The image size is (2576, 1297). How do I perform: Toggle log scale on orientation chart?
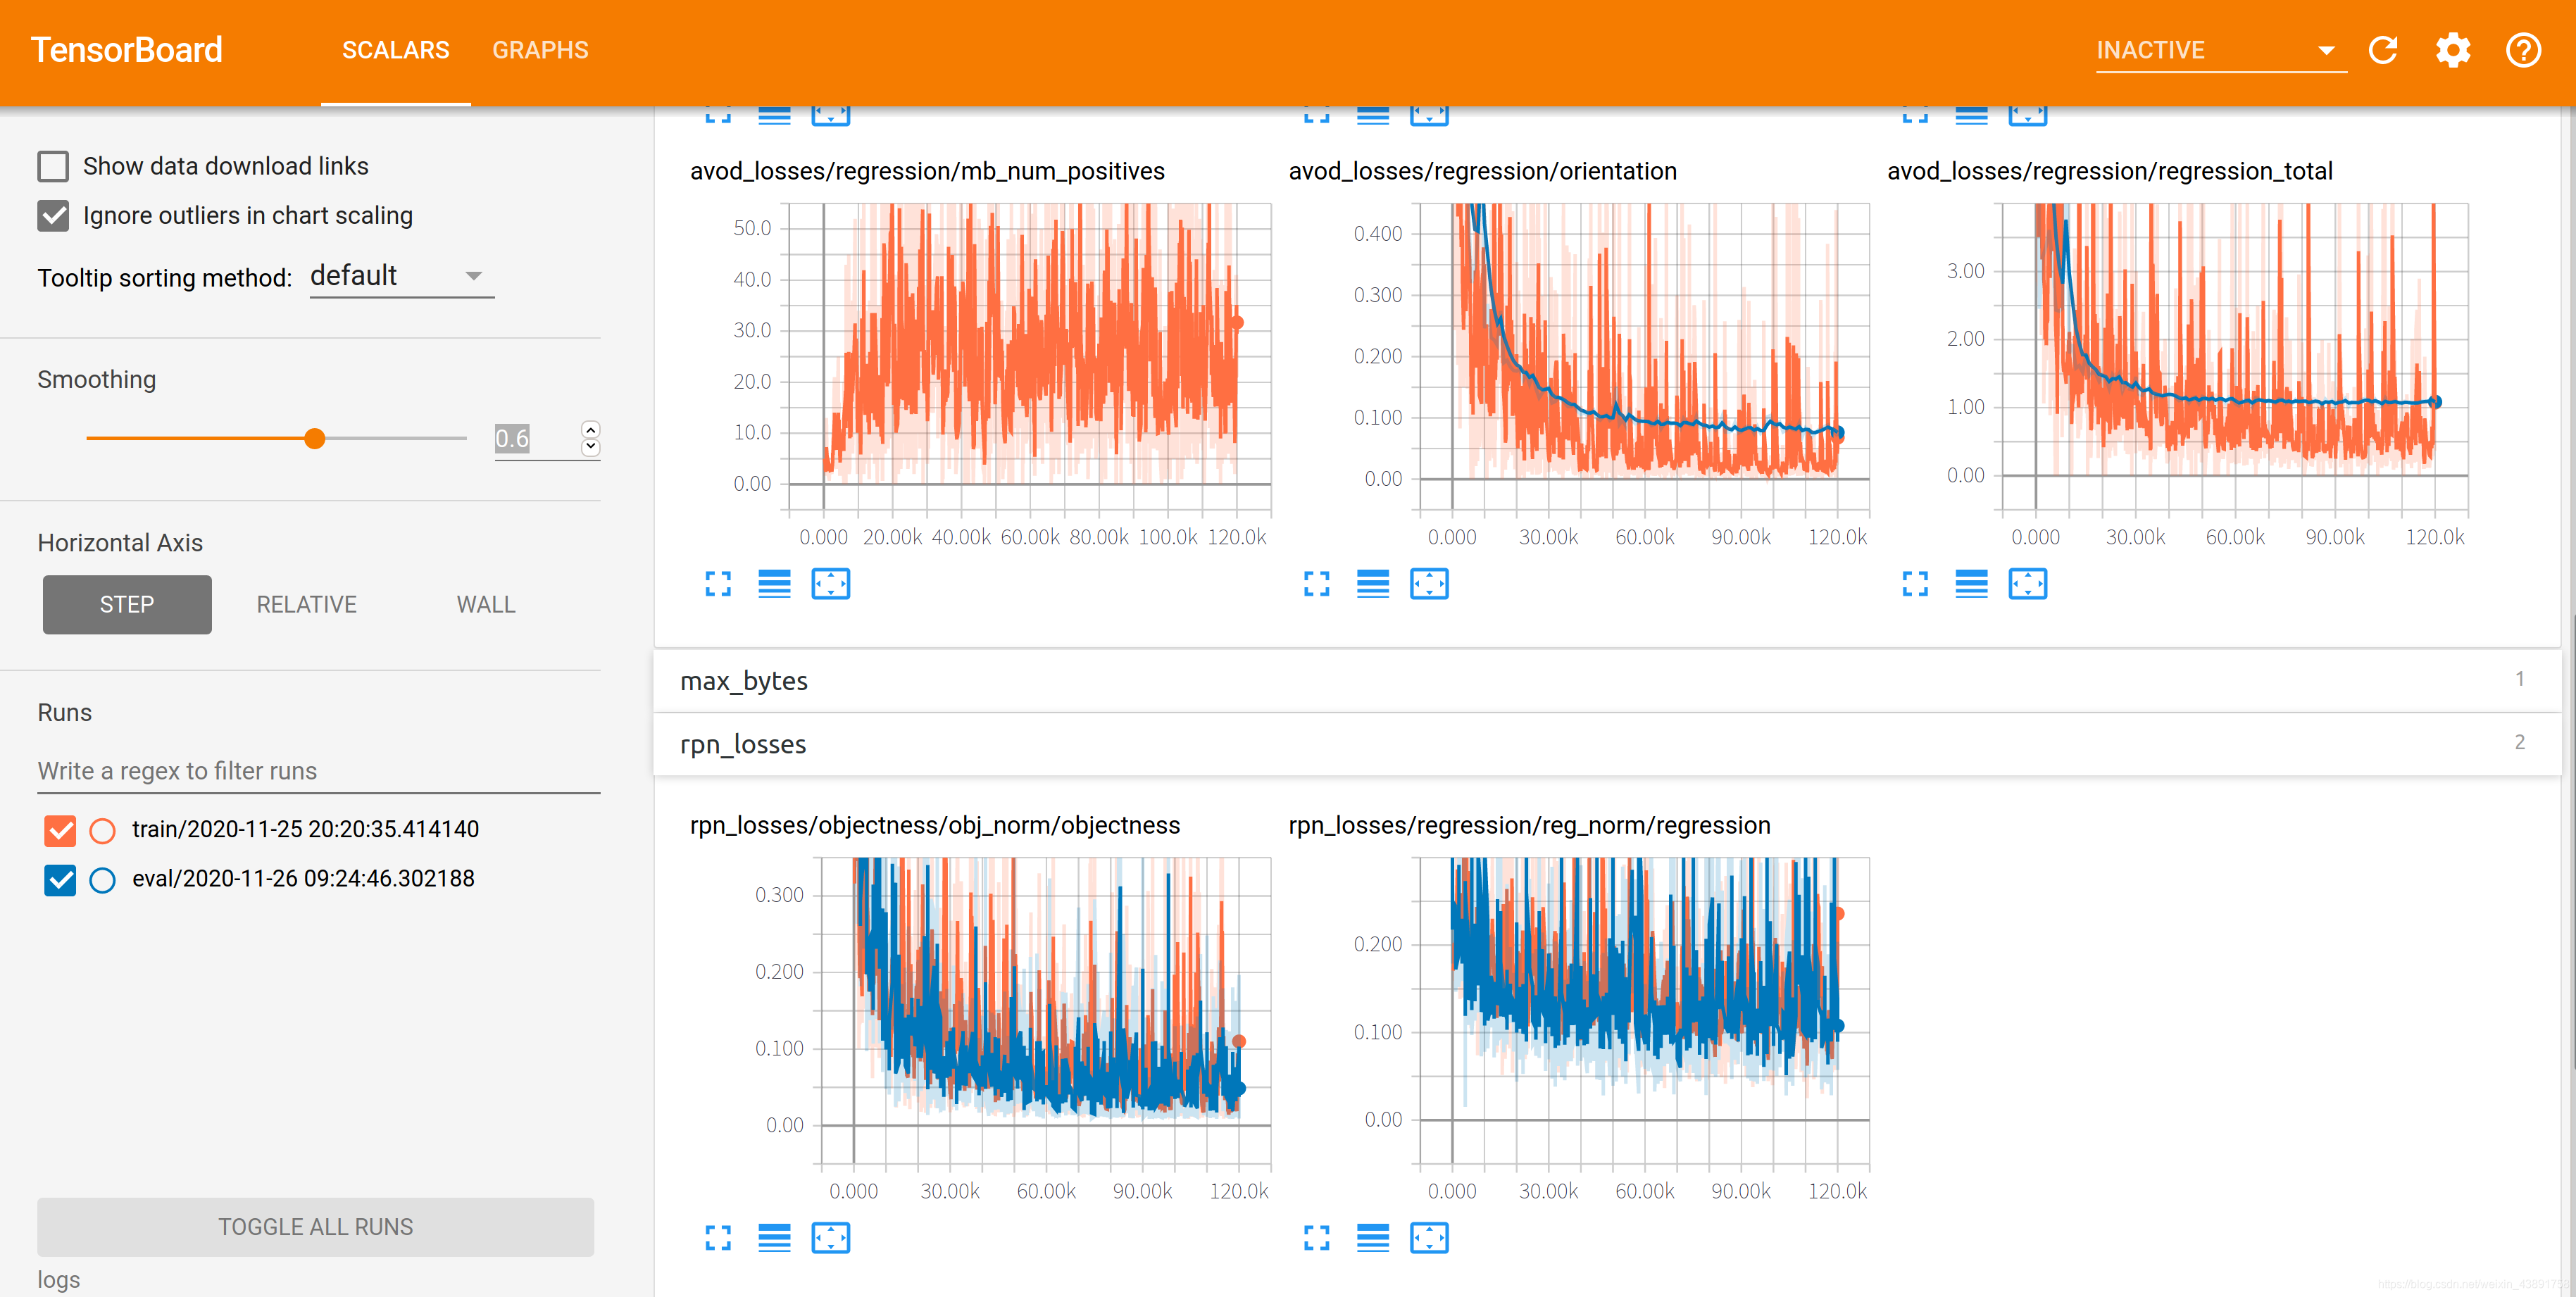1372,584
